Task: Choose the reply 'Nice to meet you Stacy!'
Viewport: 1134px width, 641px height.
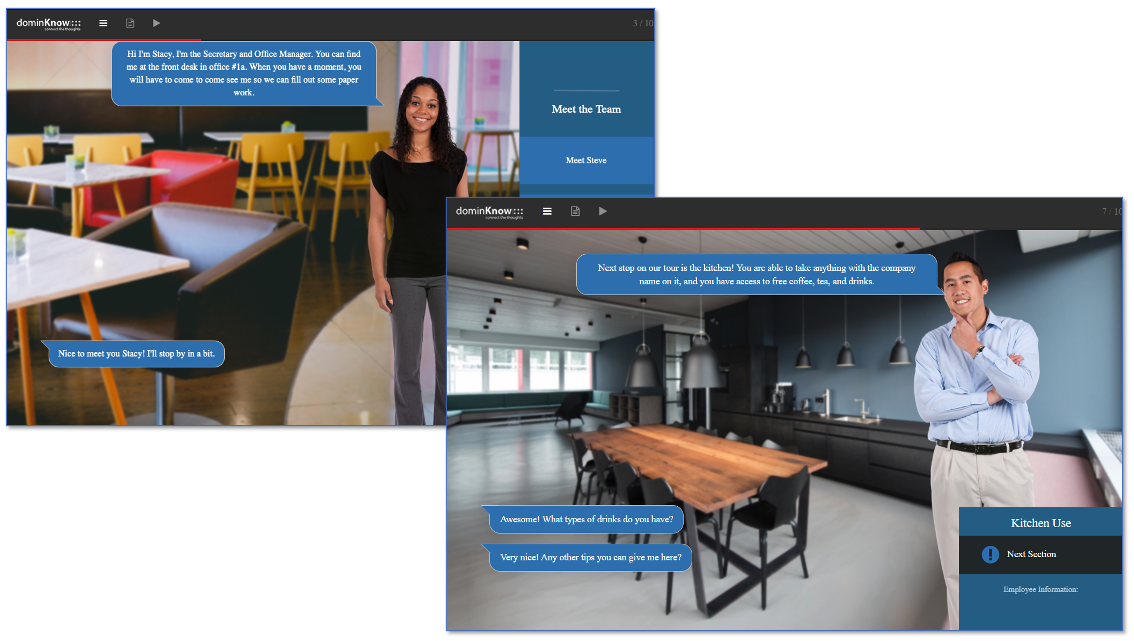Action: coord(135,354)
